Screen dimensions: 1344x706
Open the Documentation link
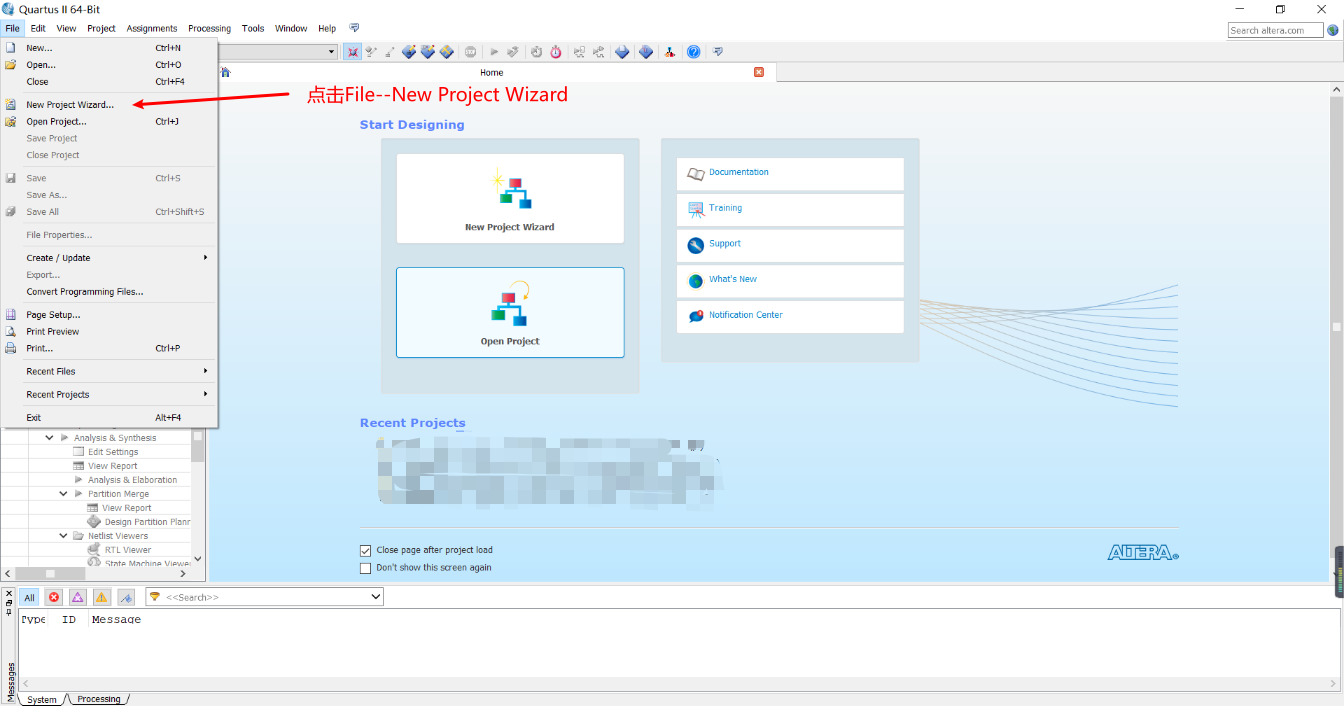tap(739, 172)
